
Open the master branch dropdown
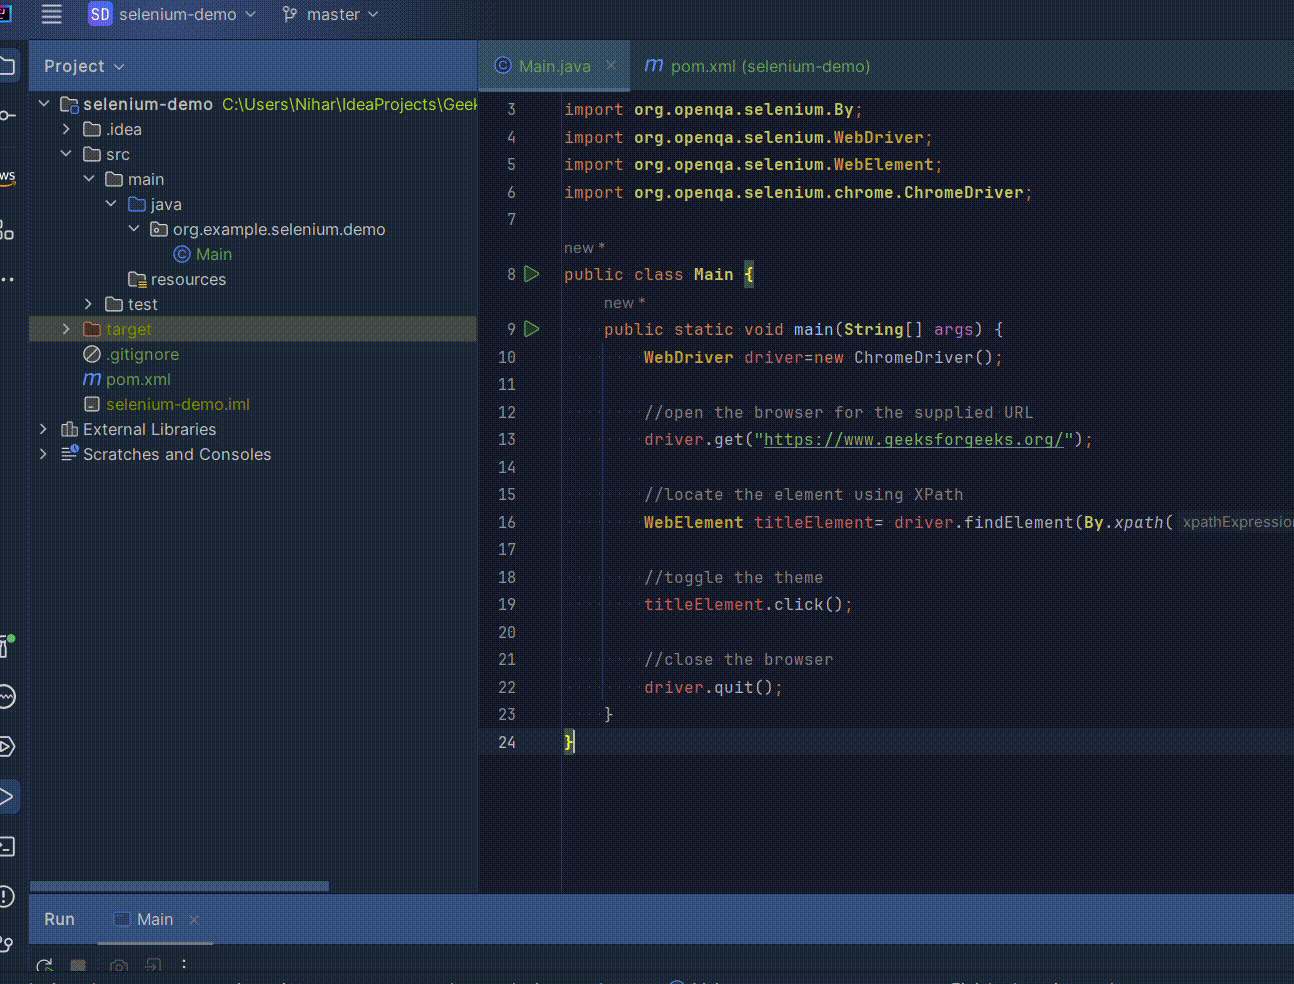click(331, 14)
